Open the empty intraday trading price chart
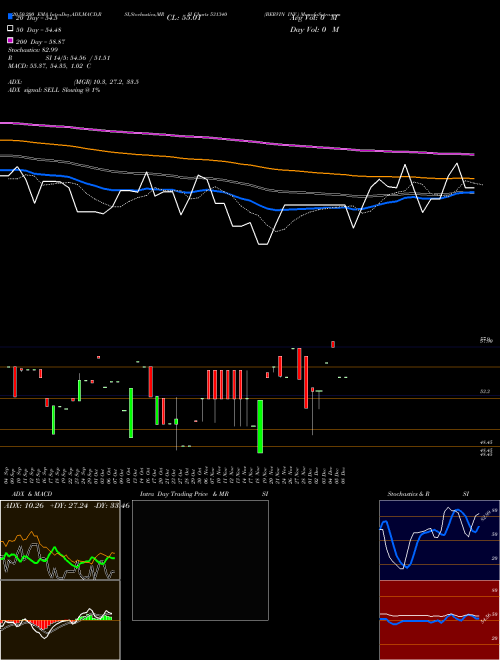This screenshot has width=500, height=660. coord(200,560)
